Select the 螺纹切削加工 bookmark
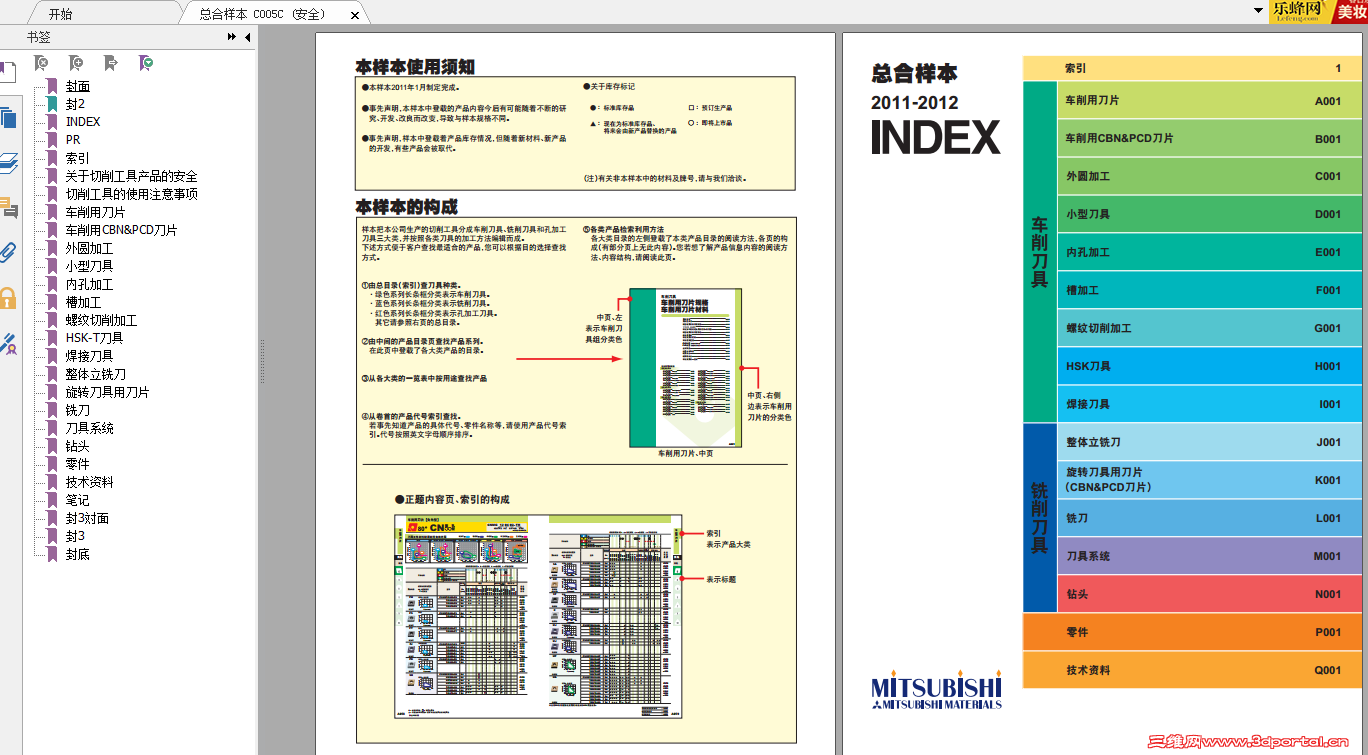The image size is (1368, 755). (x=102, y=320)
